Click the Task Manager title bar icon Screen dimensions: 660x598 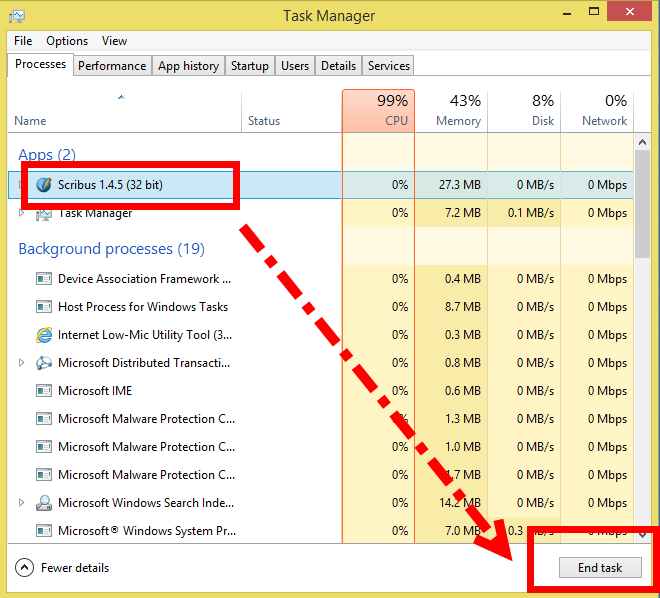(x=17, y=16)
